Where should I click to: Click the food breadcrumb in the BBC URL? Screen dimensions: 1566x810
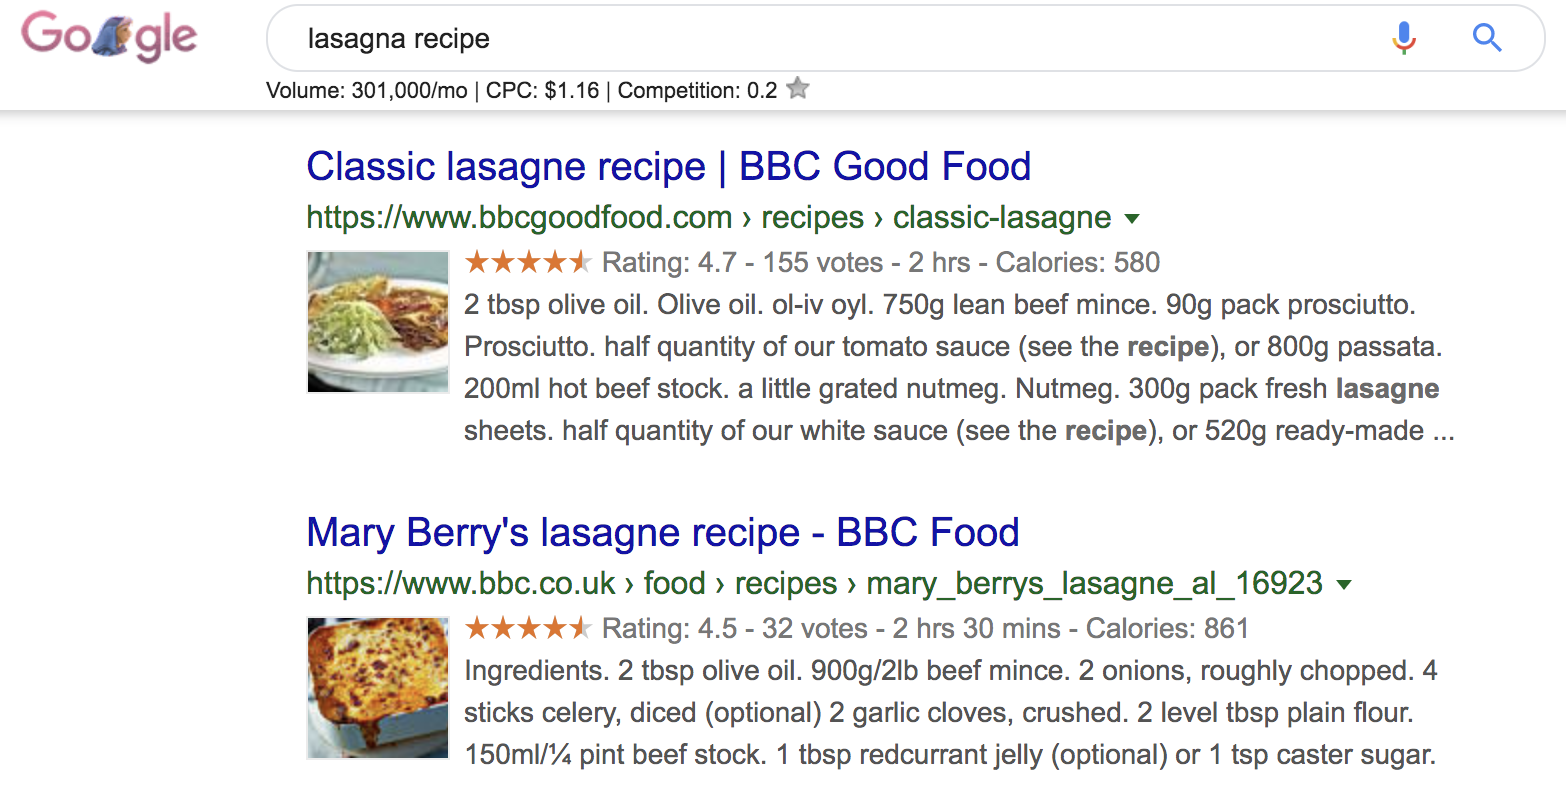click(675, 583)
